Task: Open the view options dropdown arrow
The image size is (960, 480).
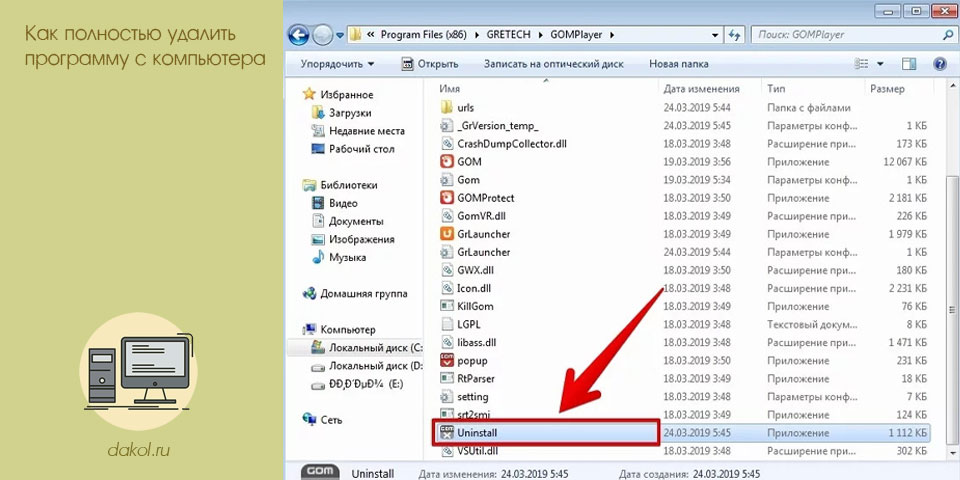Action: (x=880, y=64)
